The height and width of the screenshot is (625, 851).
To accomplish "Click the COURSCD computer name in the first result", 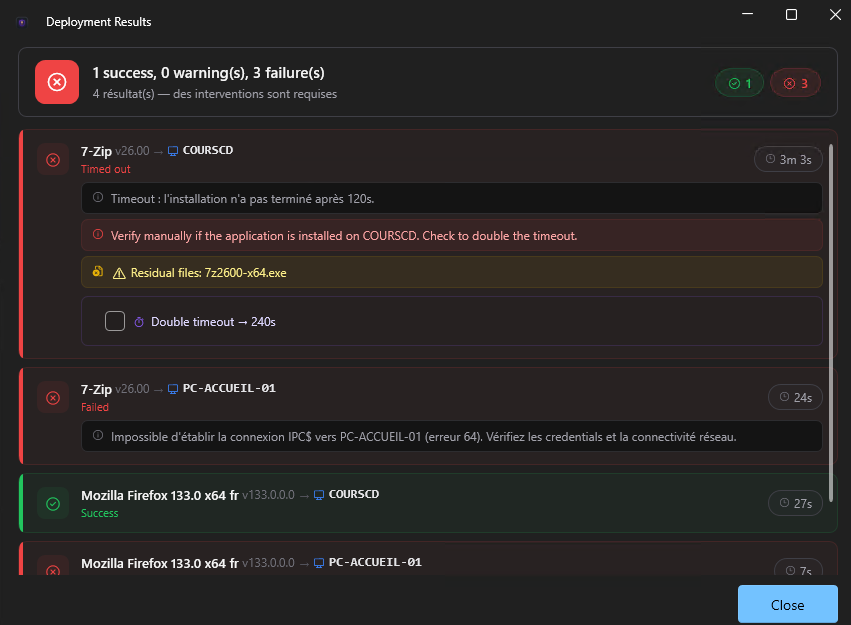I will click(207, 150).
